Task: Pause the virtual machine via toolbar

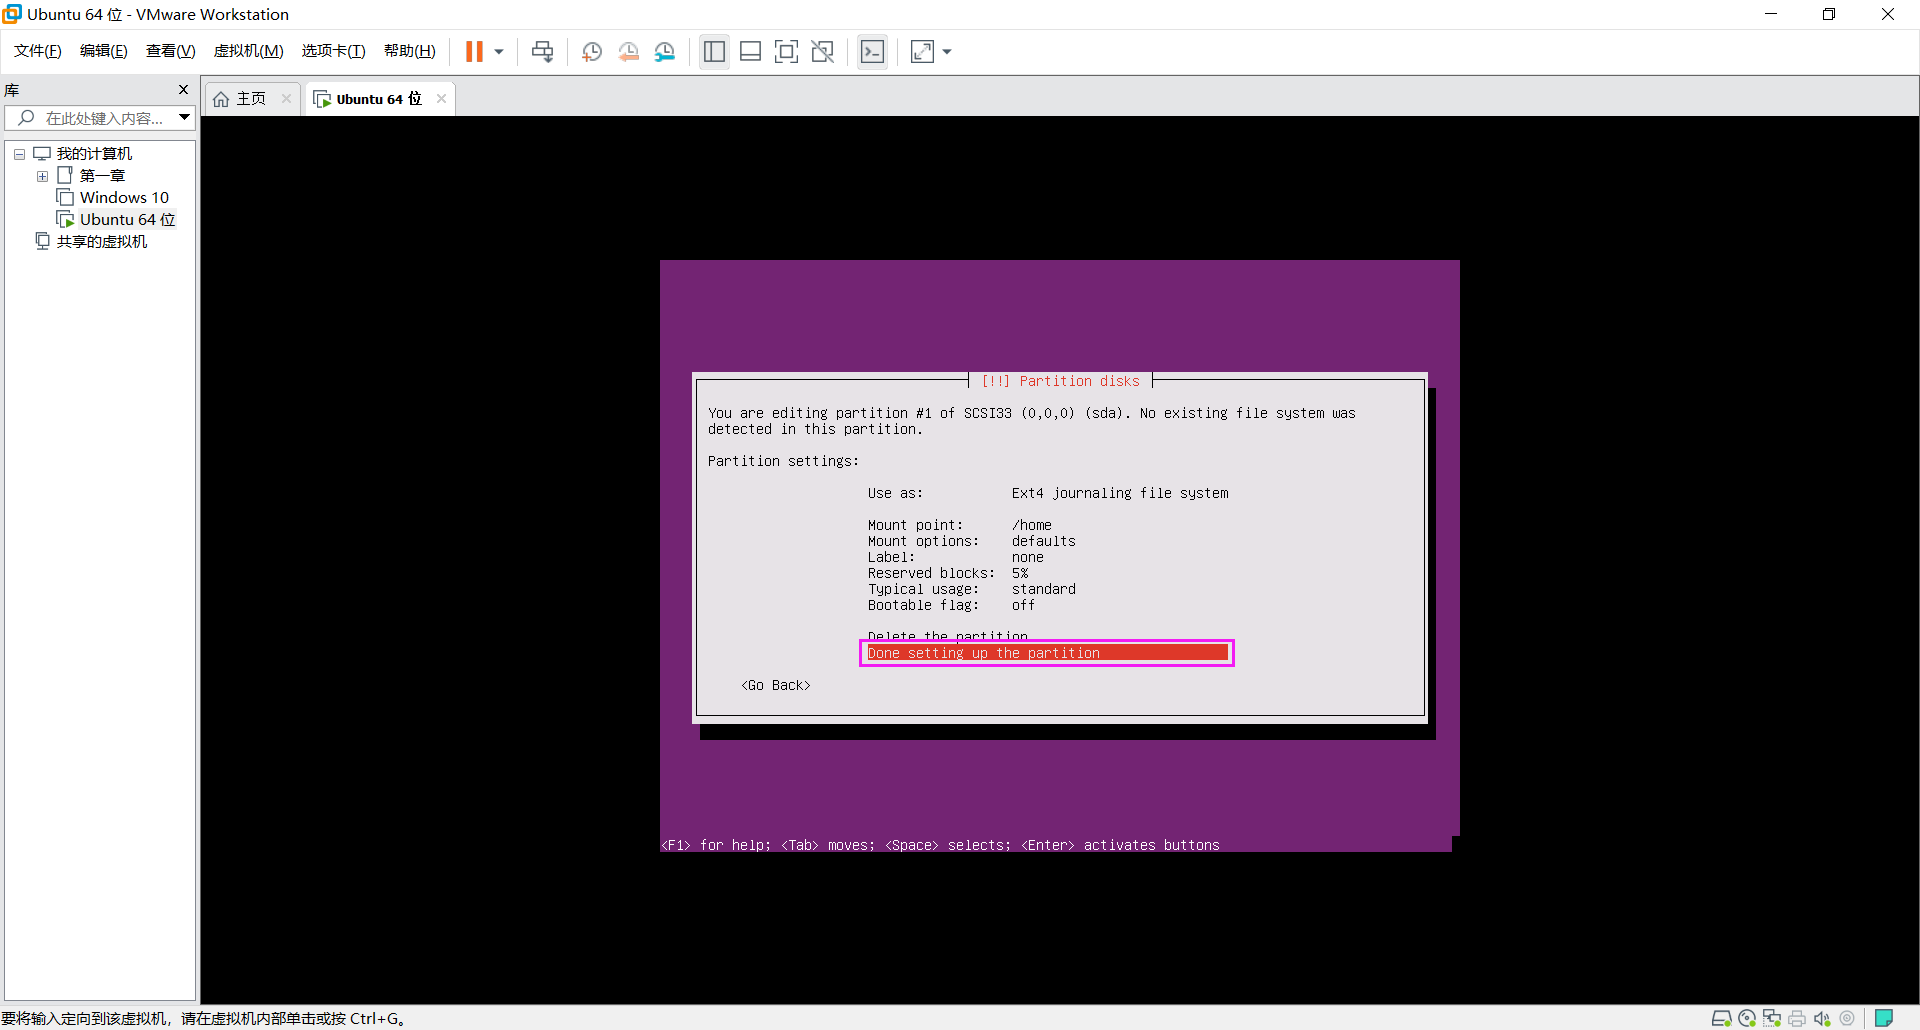Action: (x=474, y=51)
